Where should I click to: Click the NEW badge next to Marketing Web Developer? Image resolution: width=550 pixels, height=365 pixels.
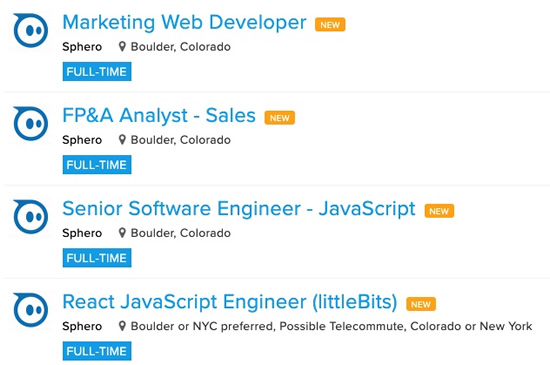click(x=330, y=25)
